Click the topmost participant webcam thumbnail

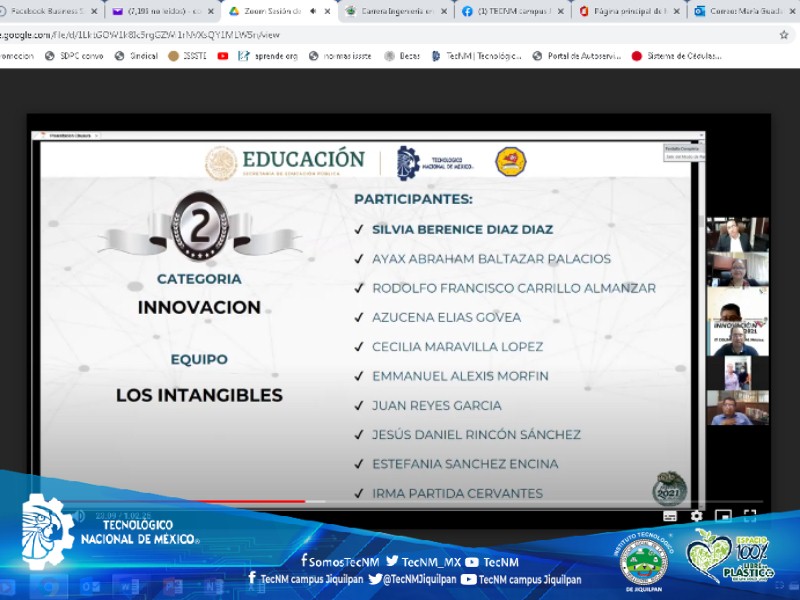coord(737,235)
